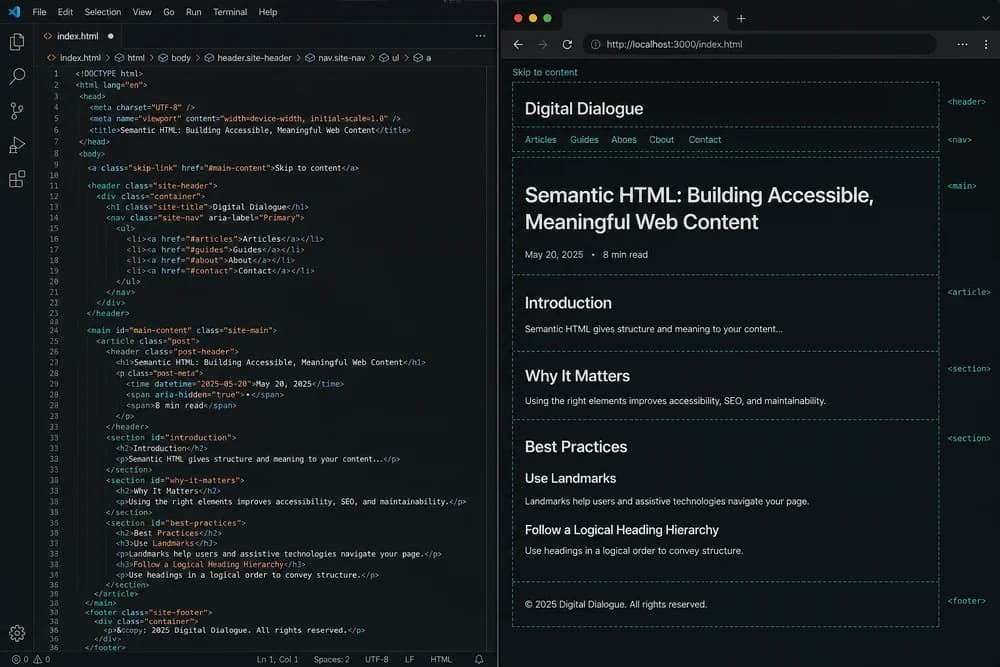Expand the ul breadcrumb segment
Viewport: 1000px width, 667px height.
[395, 57]
